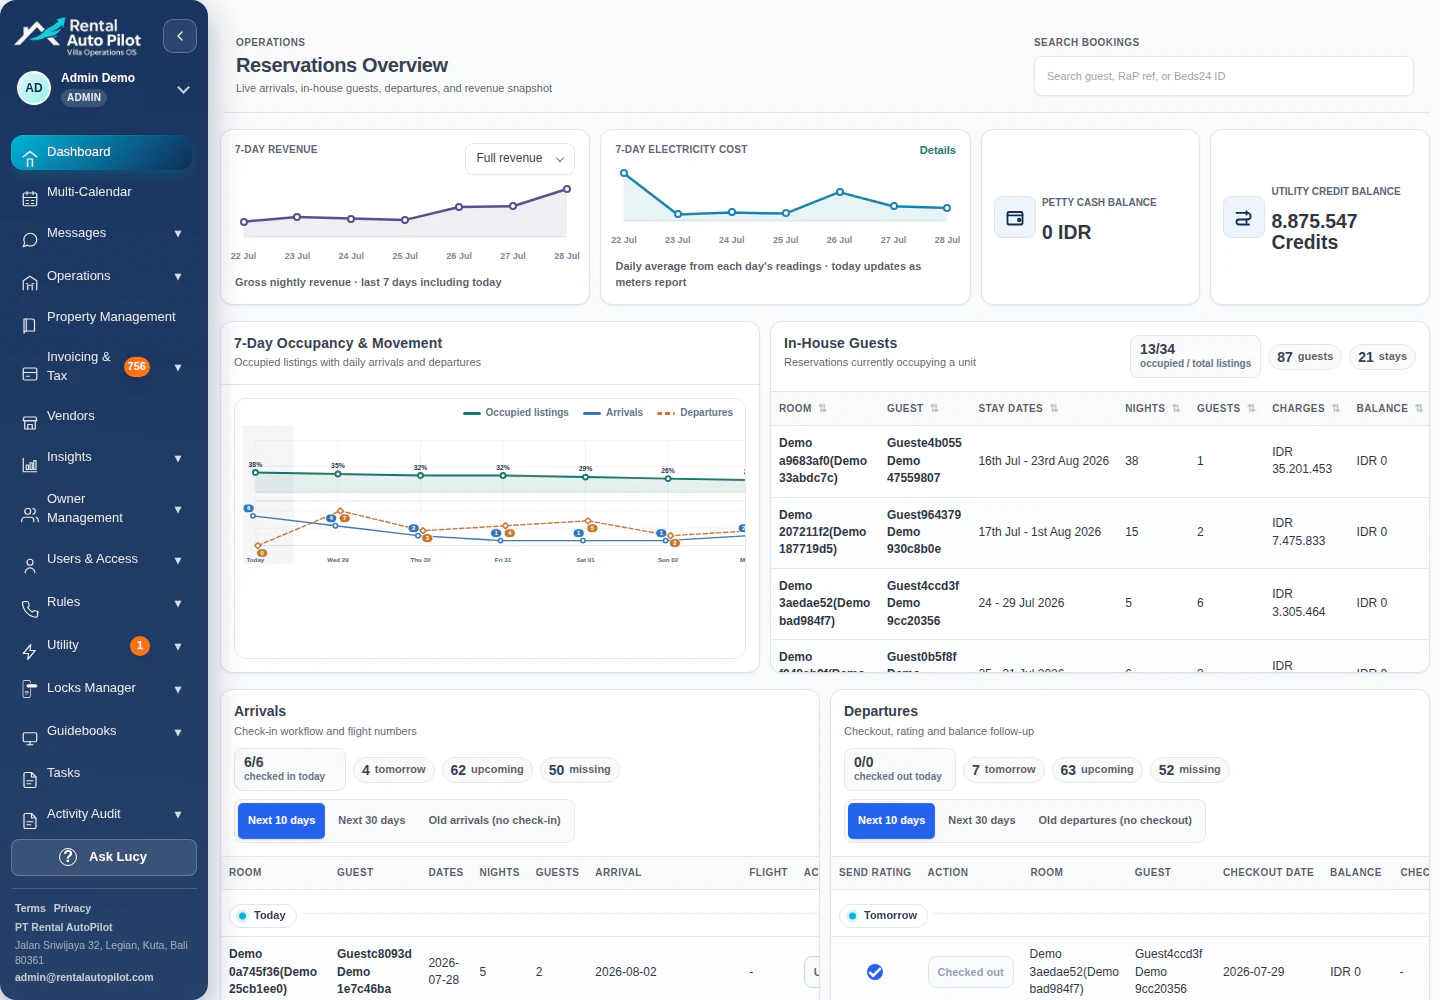The image size is (1440, 1000).
Task: Click the utility credit transfer icon
Action: [x=1244, y=218]
